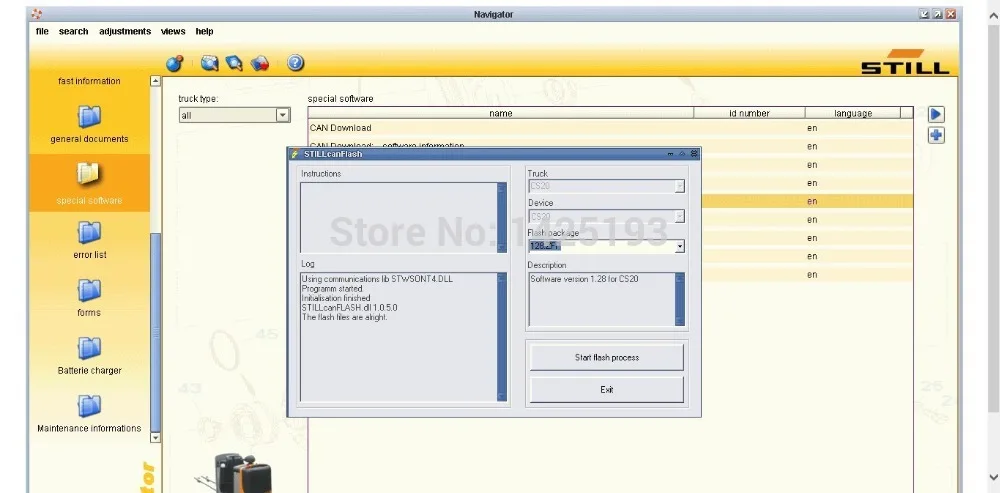
Task: Select the special software folder icon
Action: [89, 173]
